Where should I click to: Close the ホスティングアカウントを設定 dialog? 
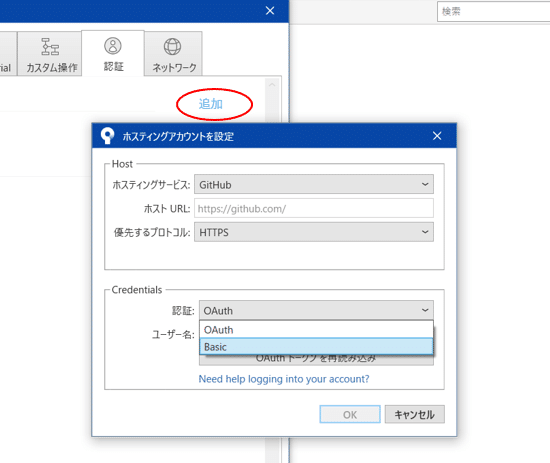437,136
